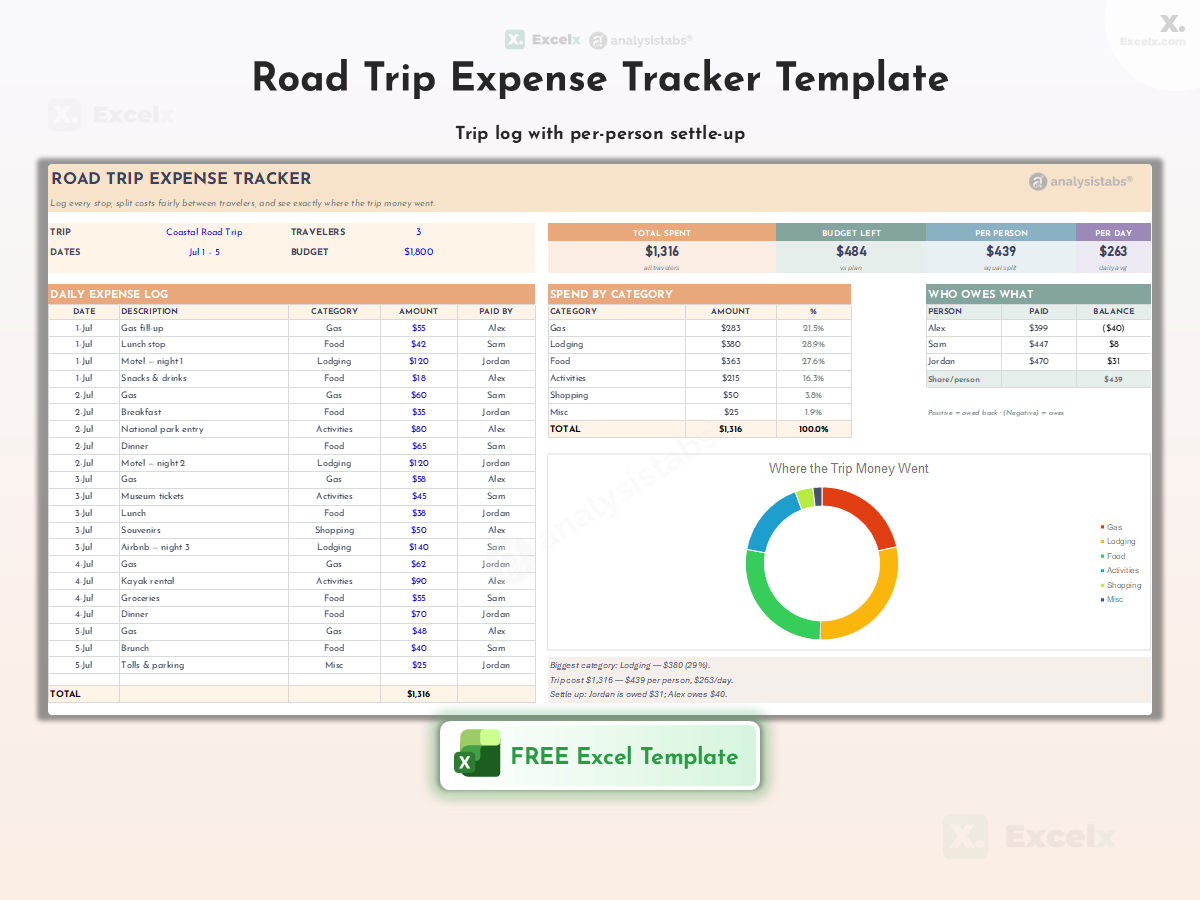Click the DESCRIPTION column header
The width and height of the screenshot is (1200, 900).
(204, 311)
